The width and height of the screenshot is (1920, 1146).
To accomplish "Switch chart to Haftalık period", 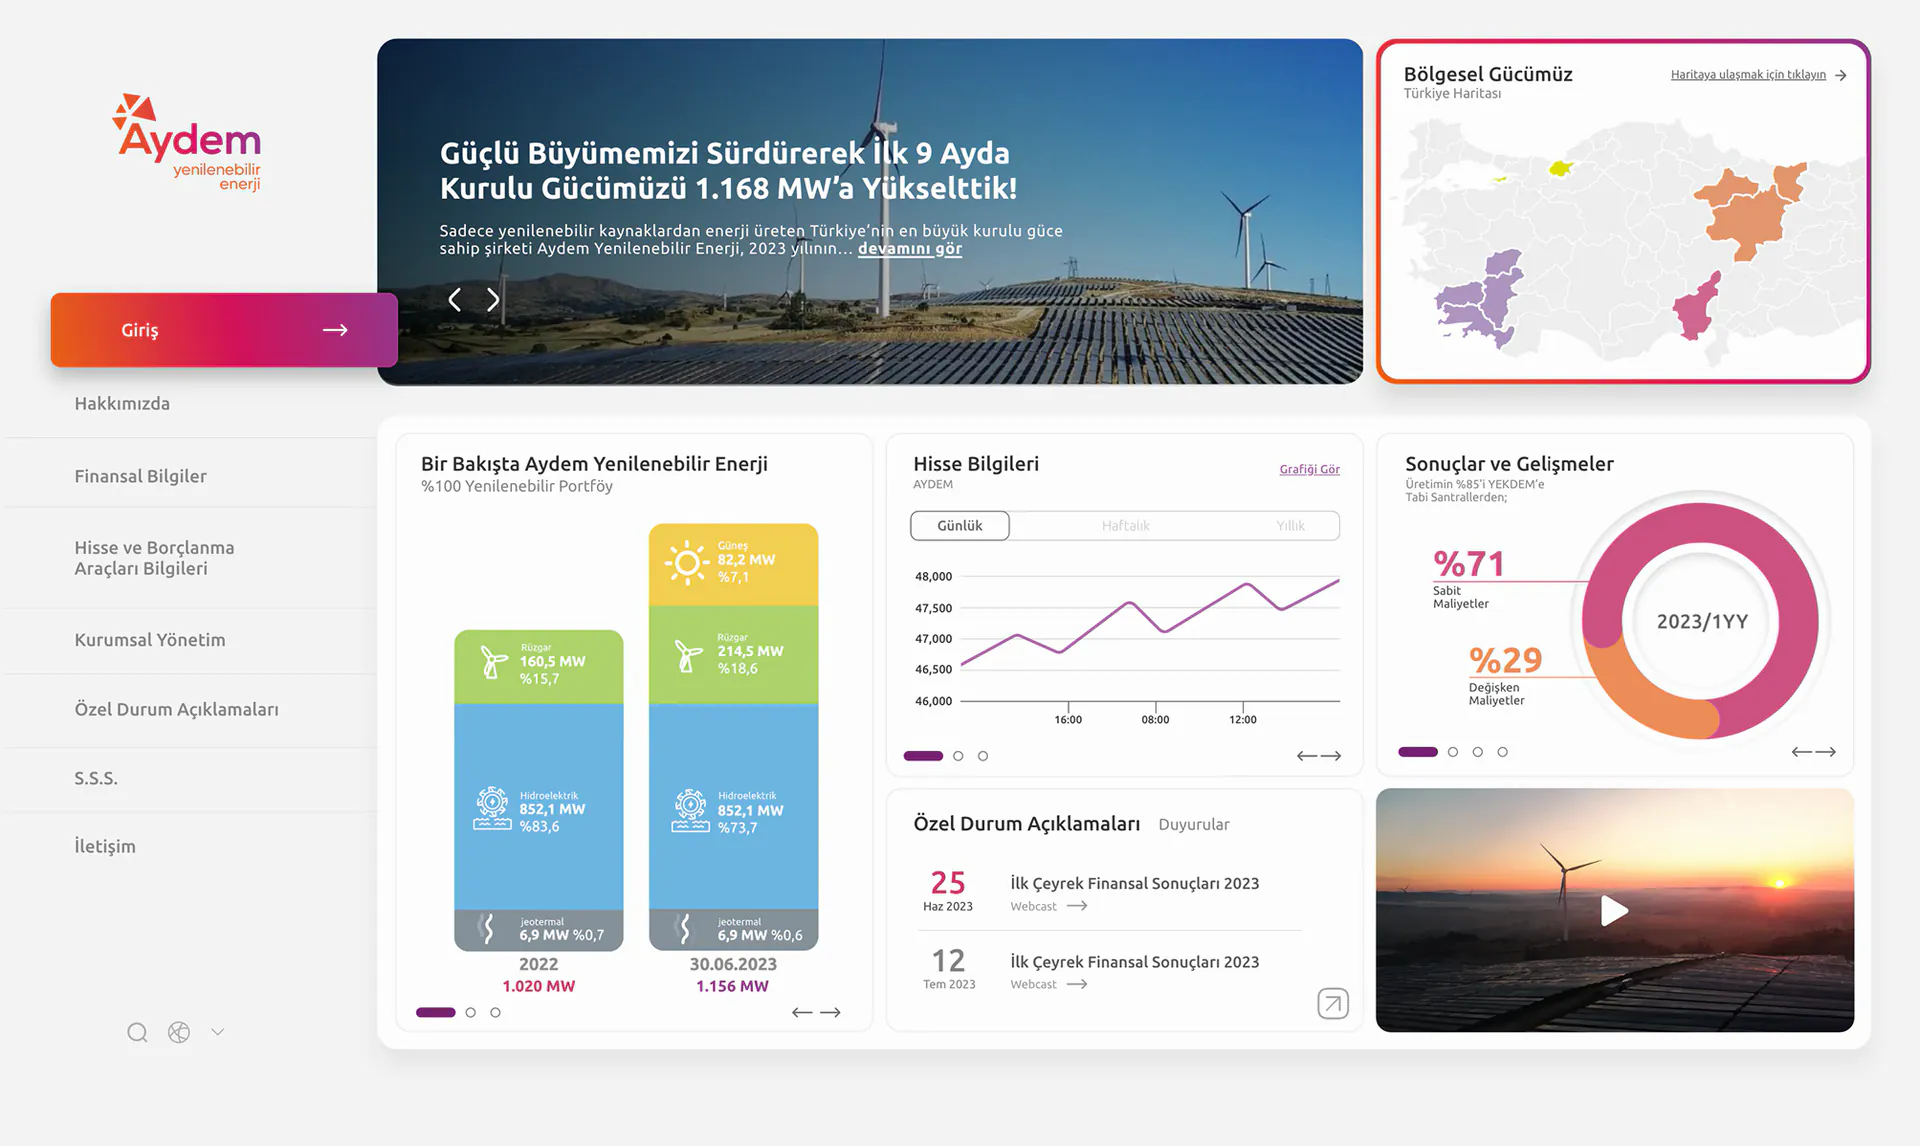I will tap(1125, 526).
